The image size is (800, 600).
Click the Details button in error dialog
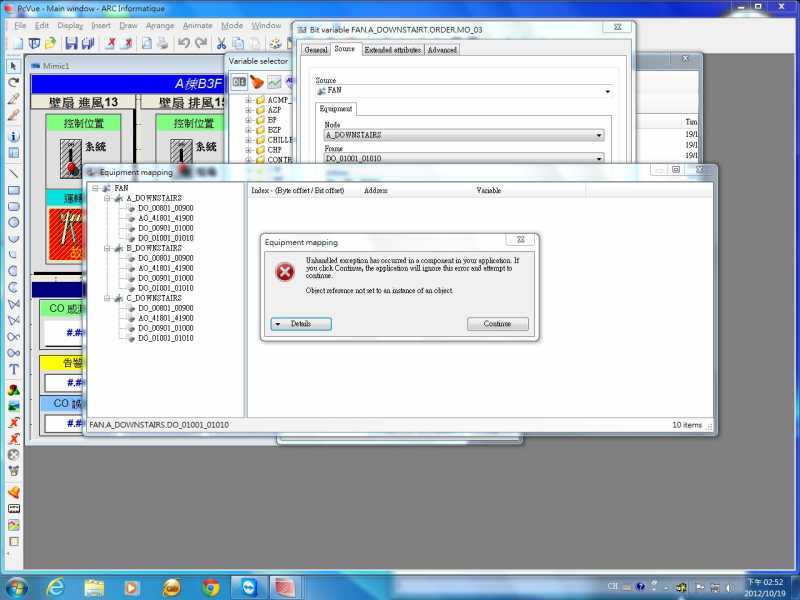301,324
